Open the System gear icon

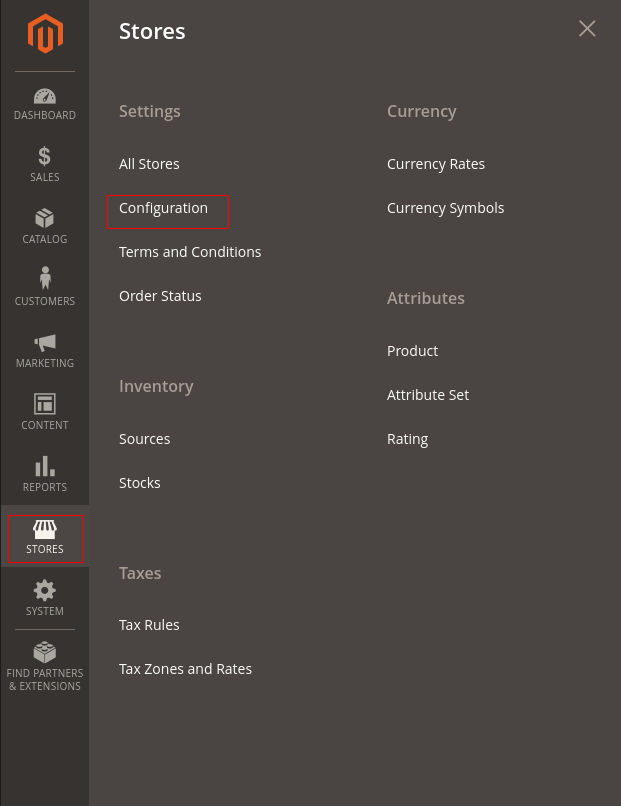[45, 591]
